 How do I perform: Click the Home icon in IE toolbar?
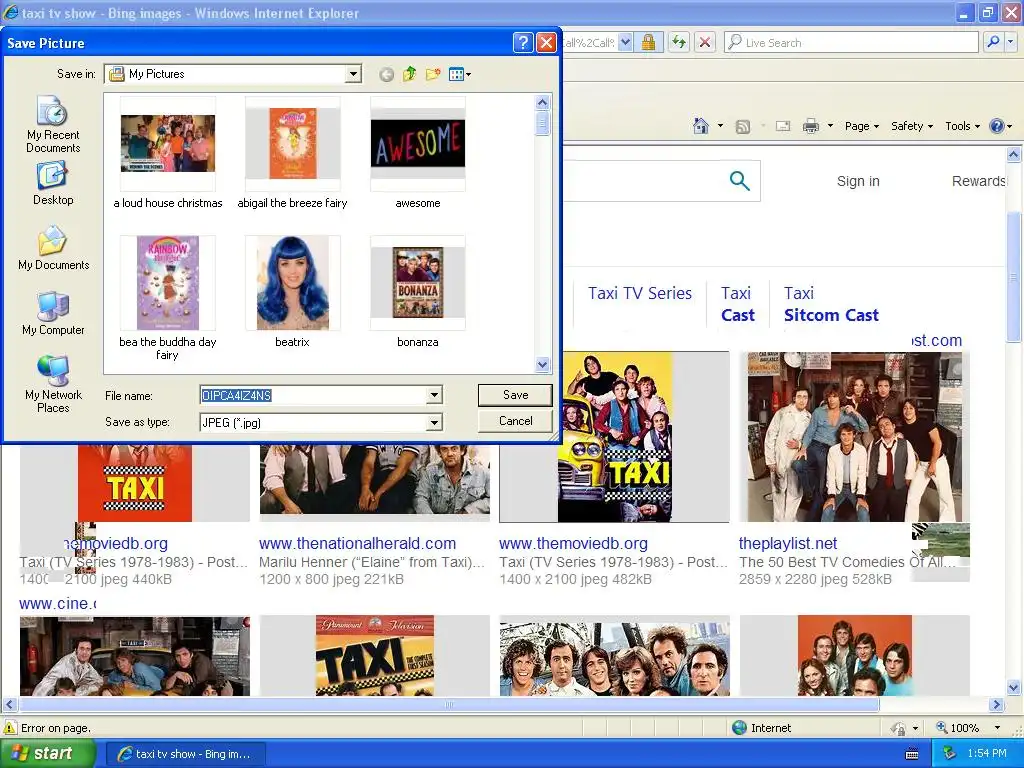point(701,125)
